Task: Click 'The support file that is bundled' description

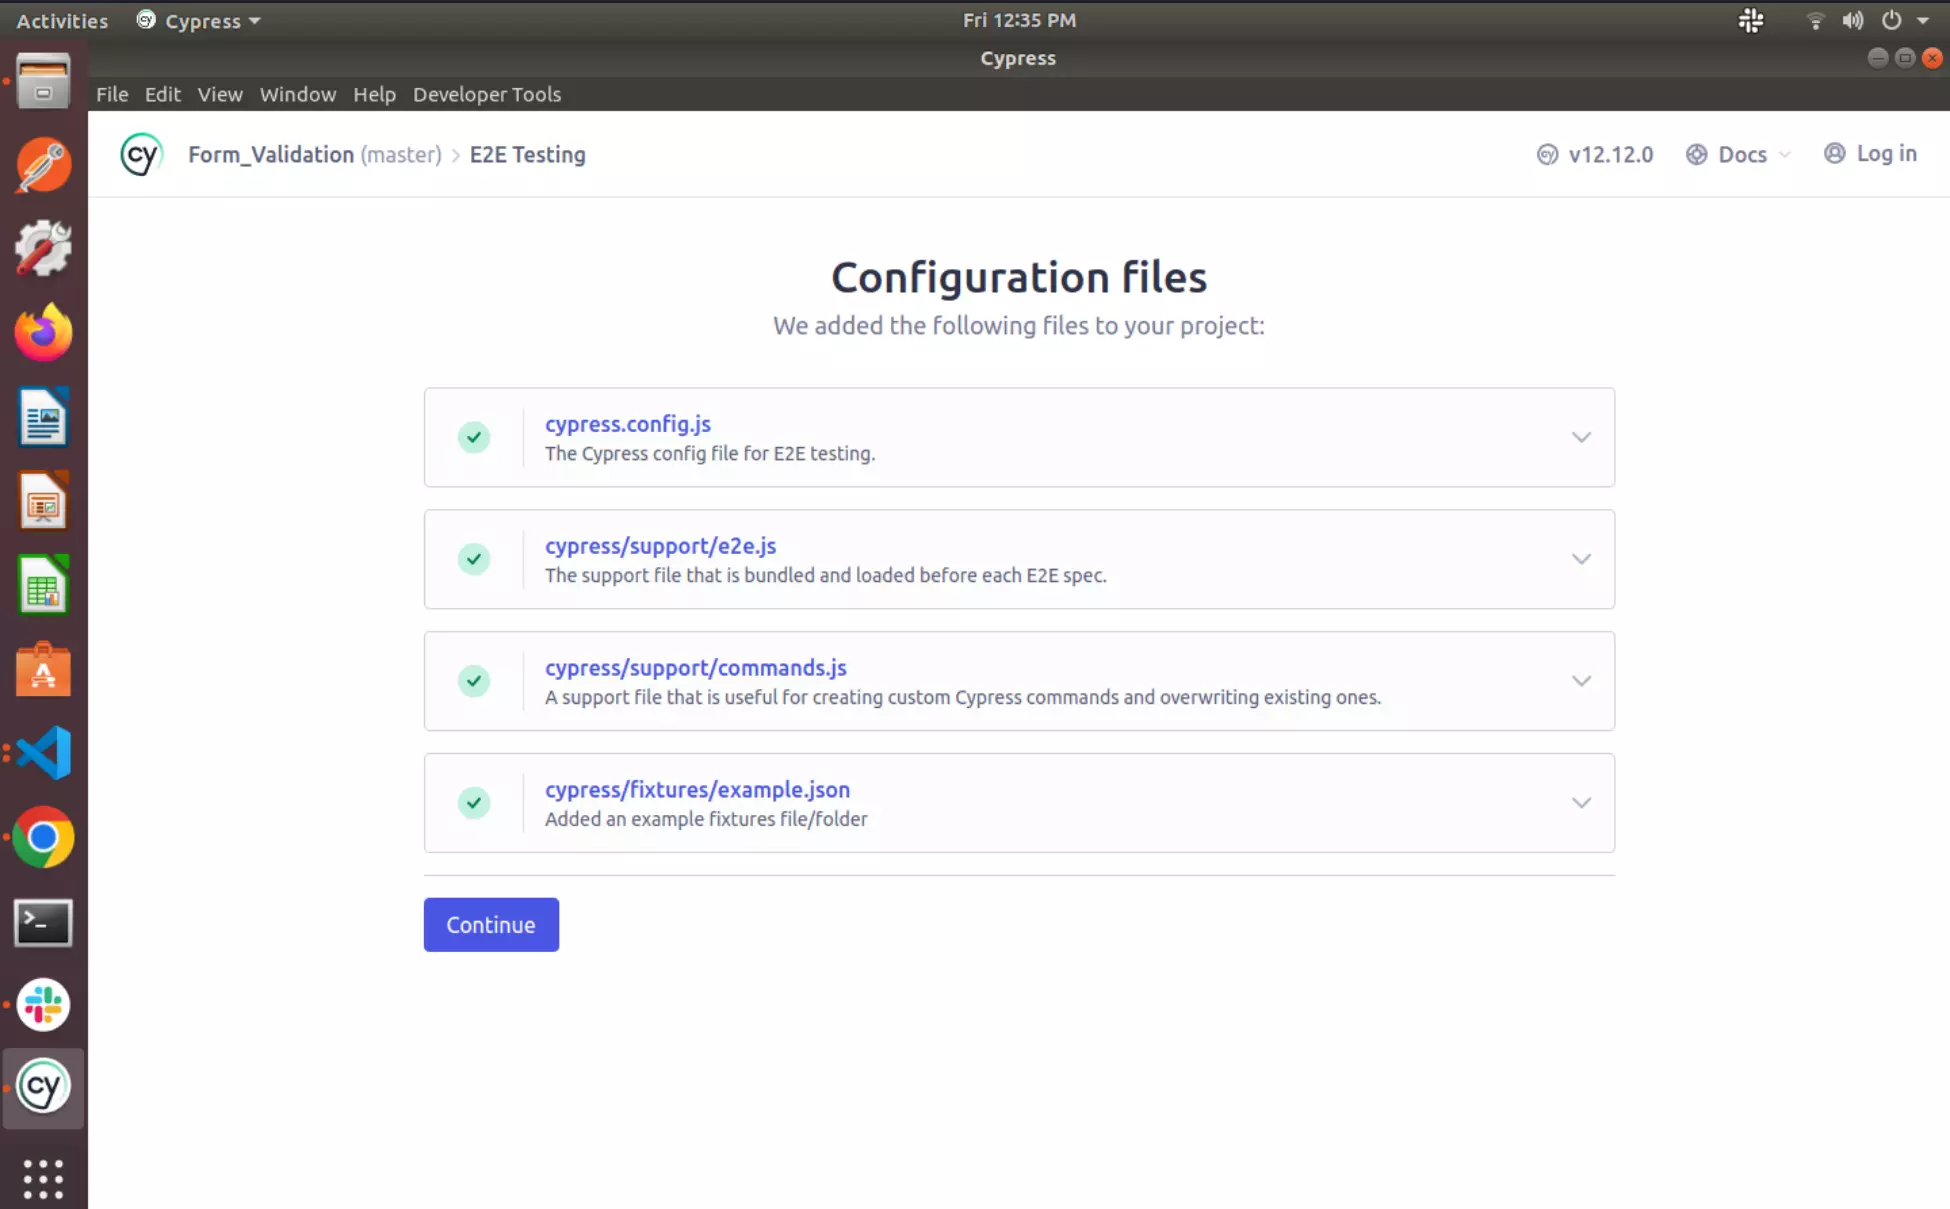Action: coord(826,575)
